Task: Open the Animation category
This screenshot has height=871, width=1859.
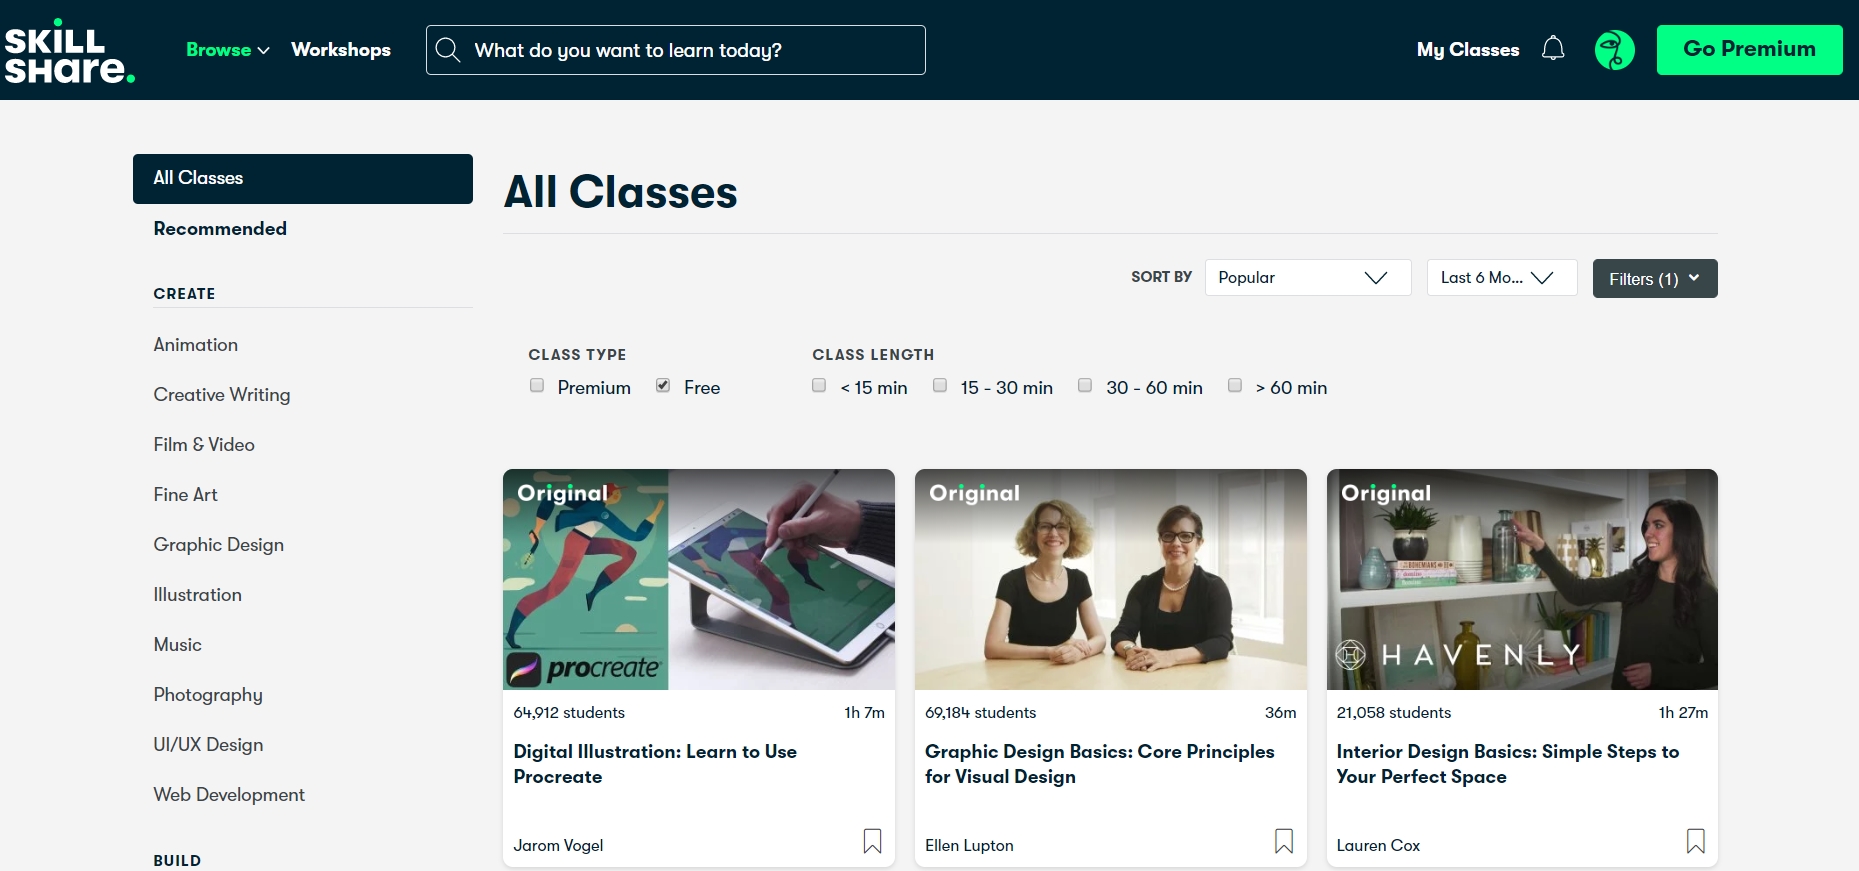Action: pos(196,345)
